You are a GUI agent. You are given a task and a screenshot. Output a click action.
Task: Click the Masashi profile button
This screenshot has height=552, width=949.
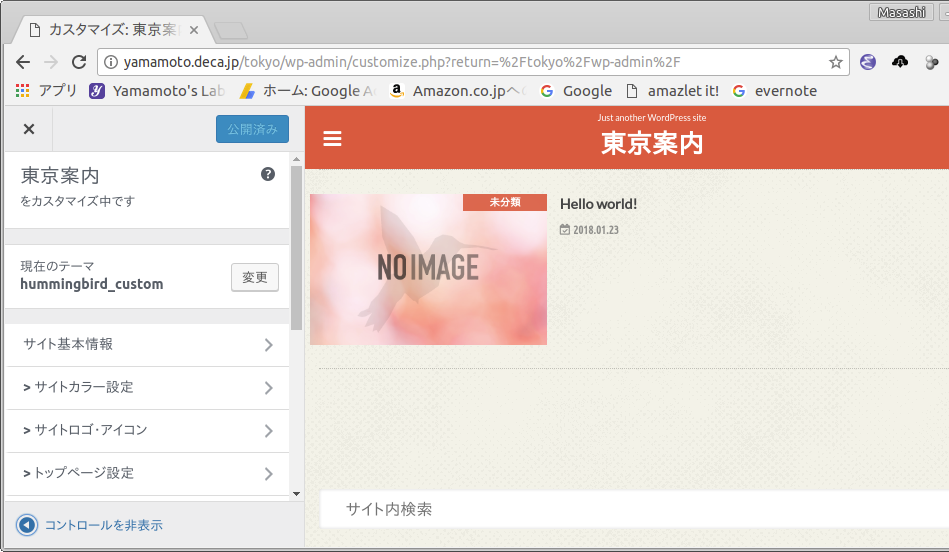[902, 12]
